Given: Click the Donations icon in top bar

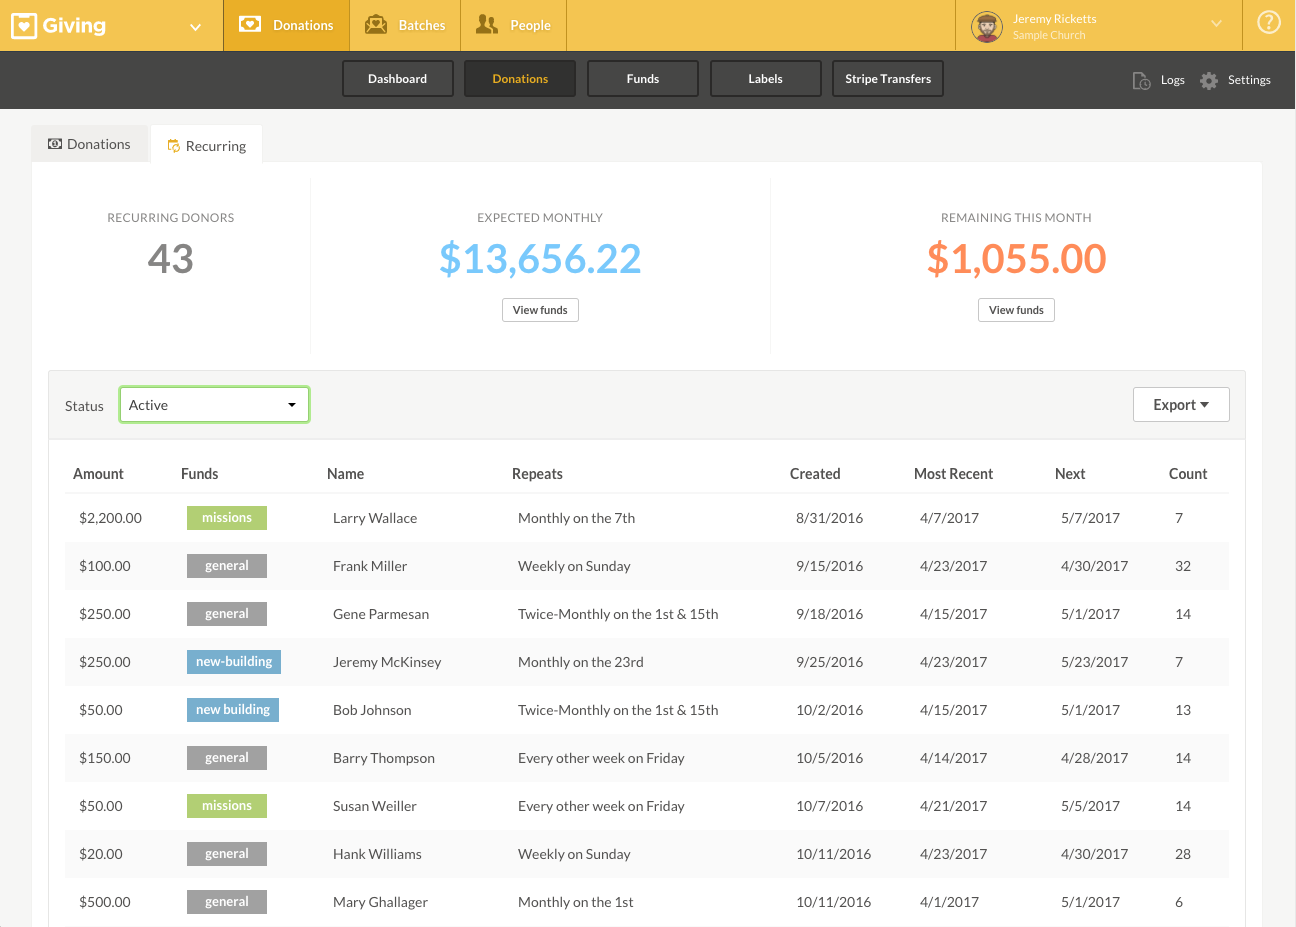Looking at the screenshot, I should pyautogui.click(x=250, y=25).
